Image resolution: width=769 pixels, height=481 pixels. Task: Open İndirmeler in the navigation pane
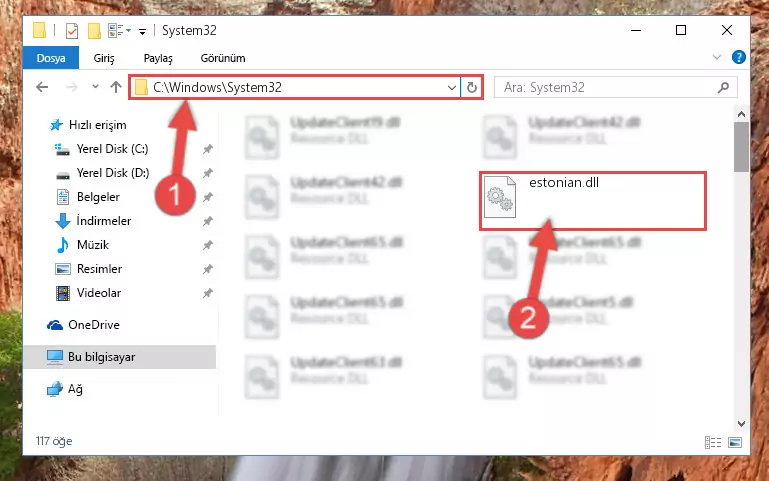pyautogui.click(x=103, y=221)
